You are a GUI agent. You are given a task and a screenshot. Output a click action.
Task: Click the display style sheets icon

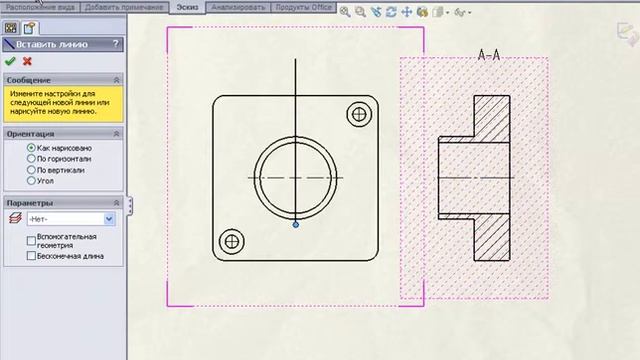click(x=438, y=12)
